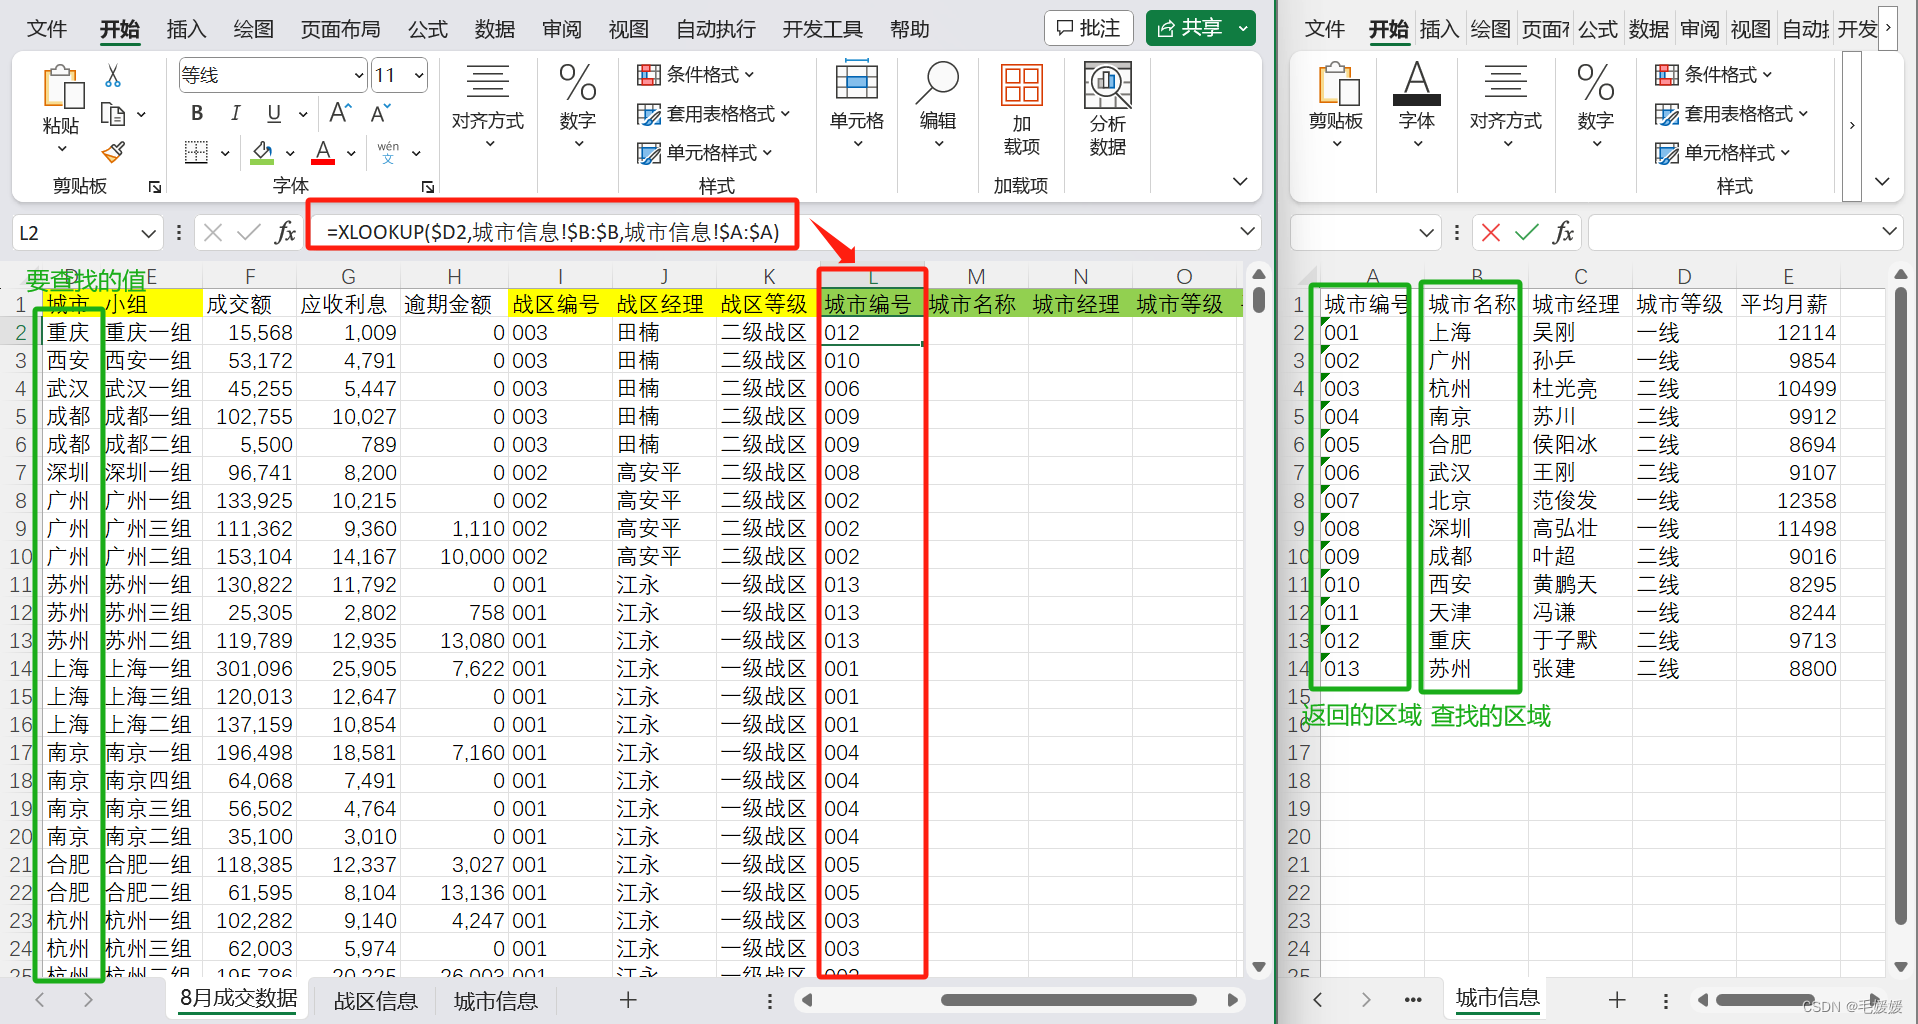Image resolution: width=1918 pixels, height=1024 pixels.
Task: Open the Name Box L2 dropdown arrow
Action: click(149, 233)
